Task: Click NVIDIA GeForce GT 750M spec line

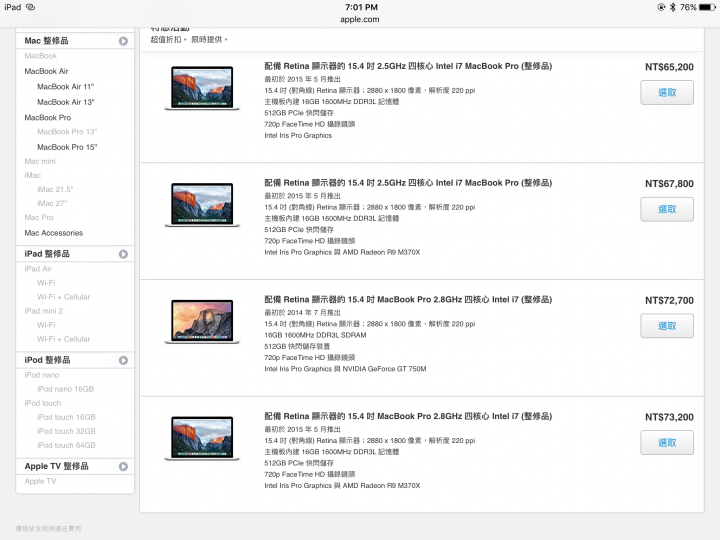Action: (x=345, y=369)
